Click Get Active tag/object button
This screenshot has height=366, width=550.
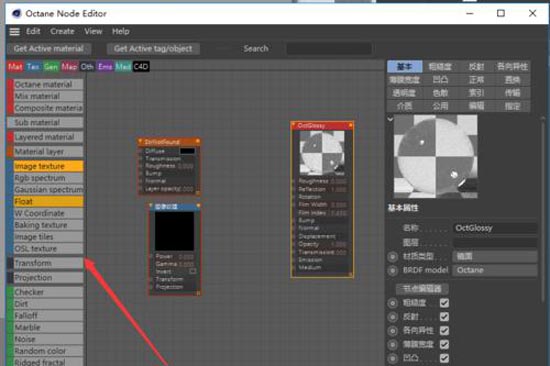point(153,49)
